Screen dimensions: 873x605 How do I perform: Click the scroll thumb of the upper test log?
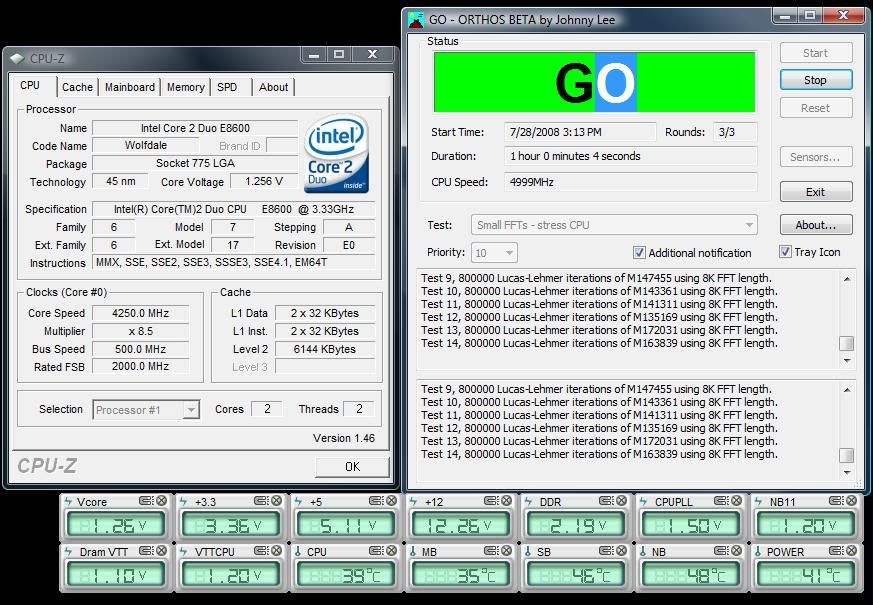click(846, 343)
